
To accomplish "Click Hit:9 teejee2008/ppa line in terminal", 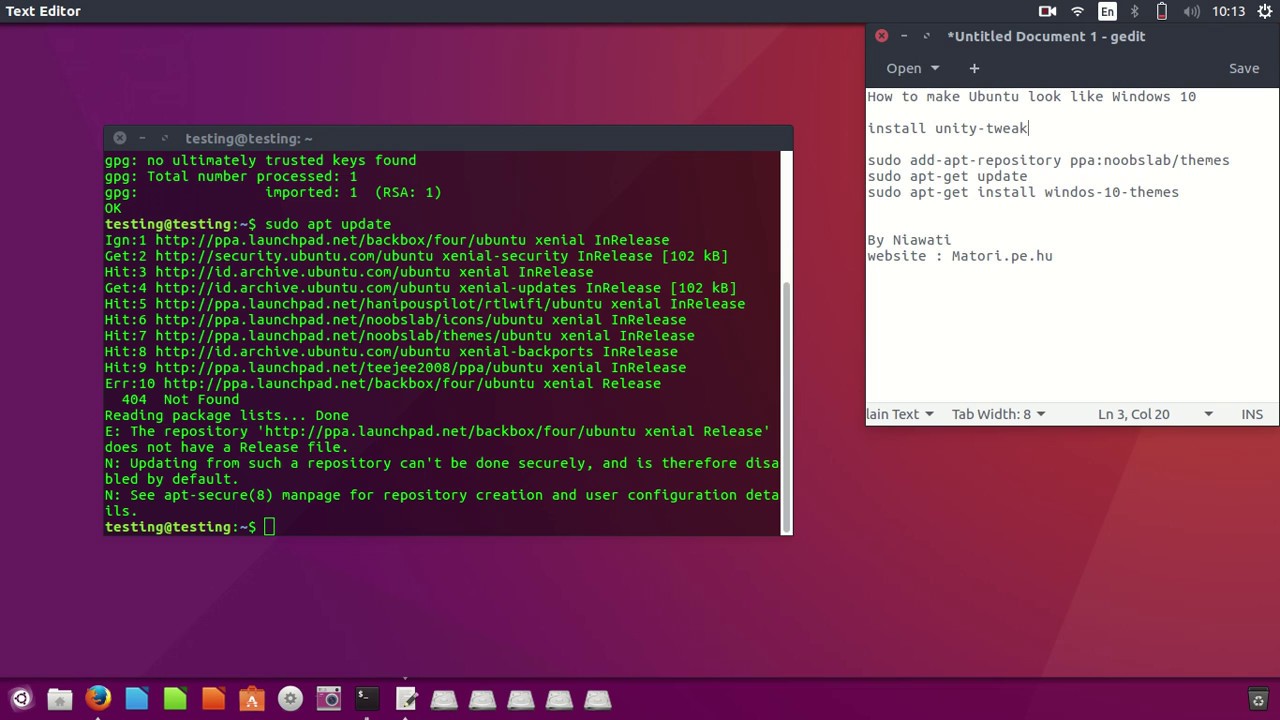I will pyautogui.click(x=395, y=367).
